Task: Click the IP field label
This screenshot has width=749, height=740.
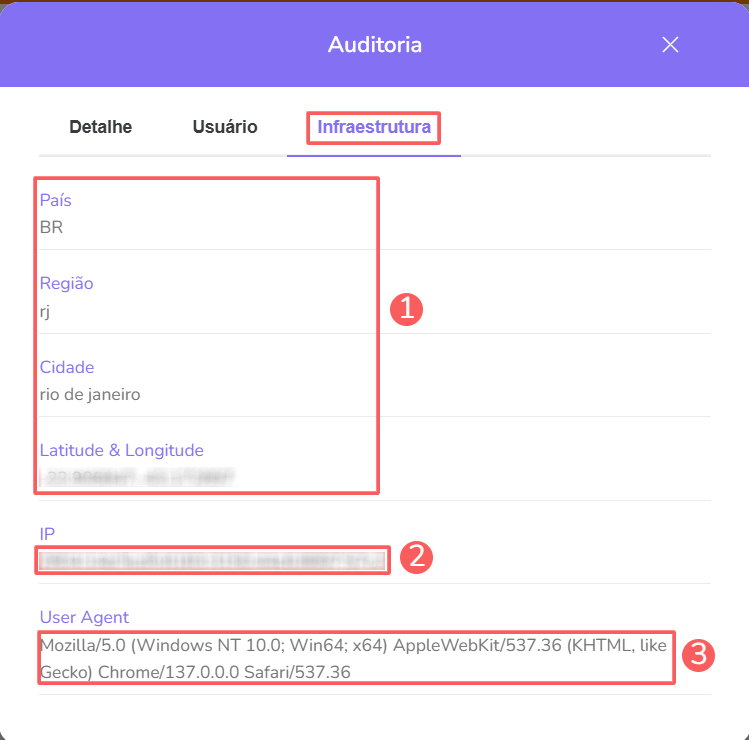Action: (46, 534)
